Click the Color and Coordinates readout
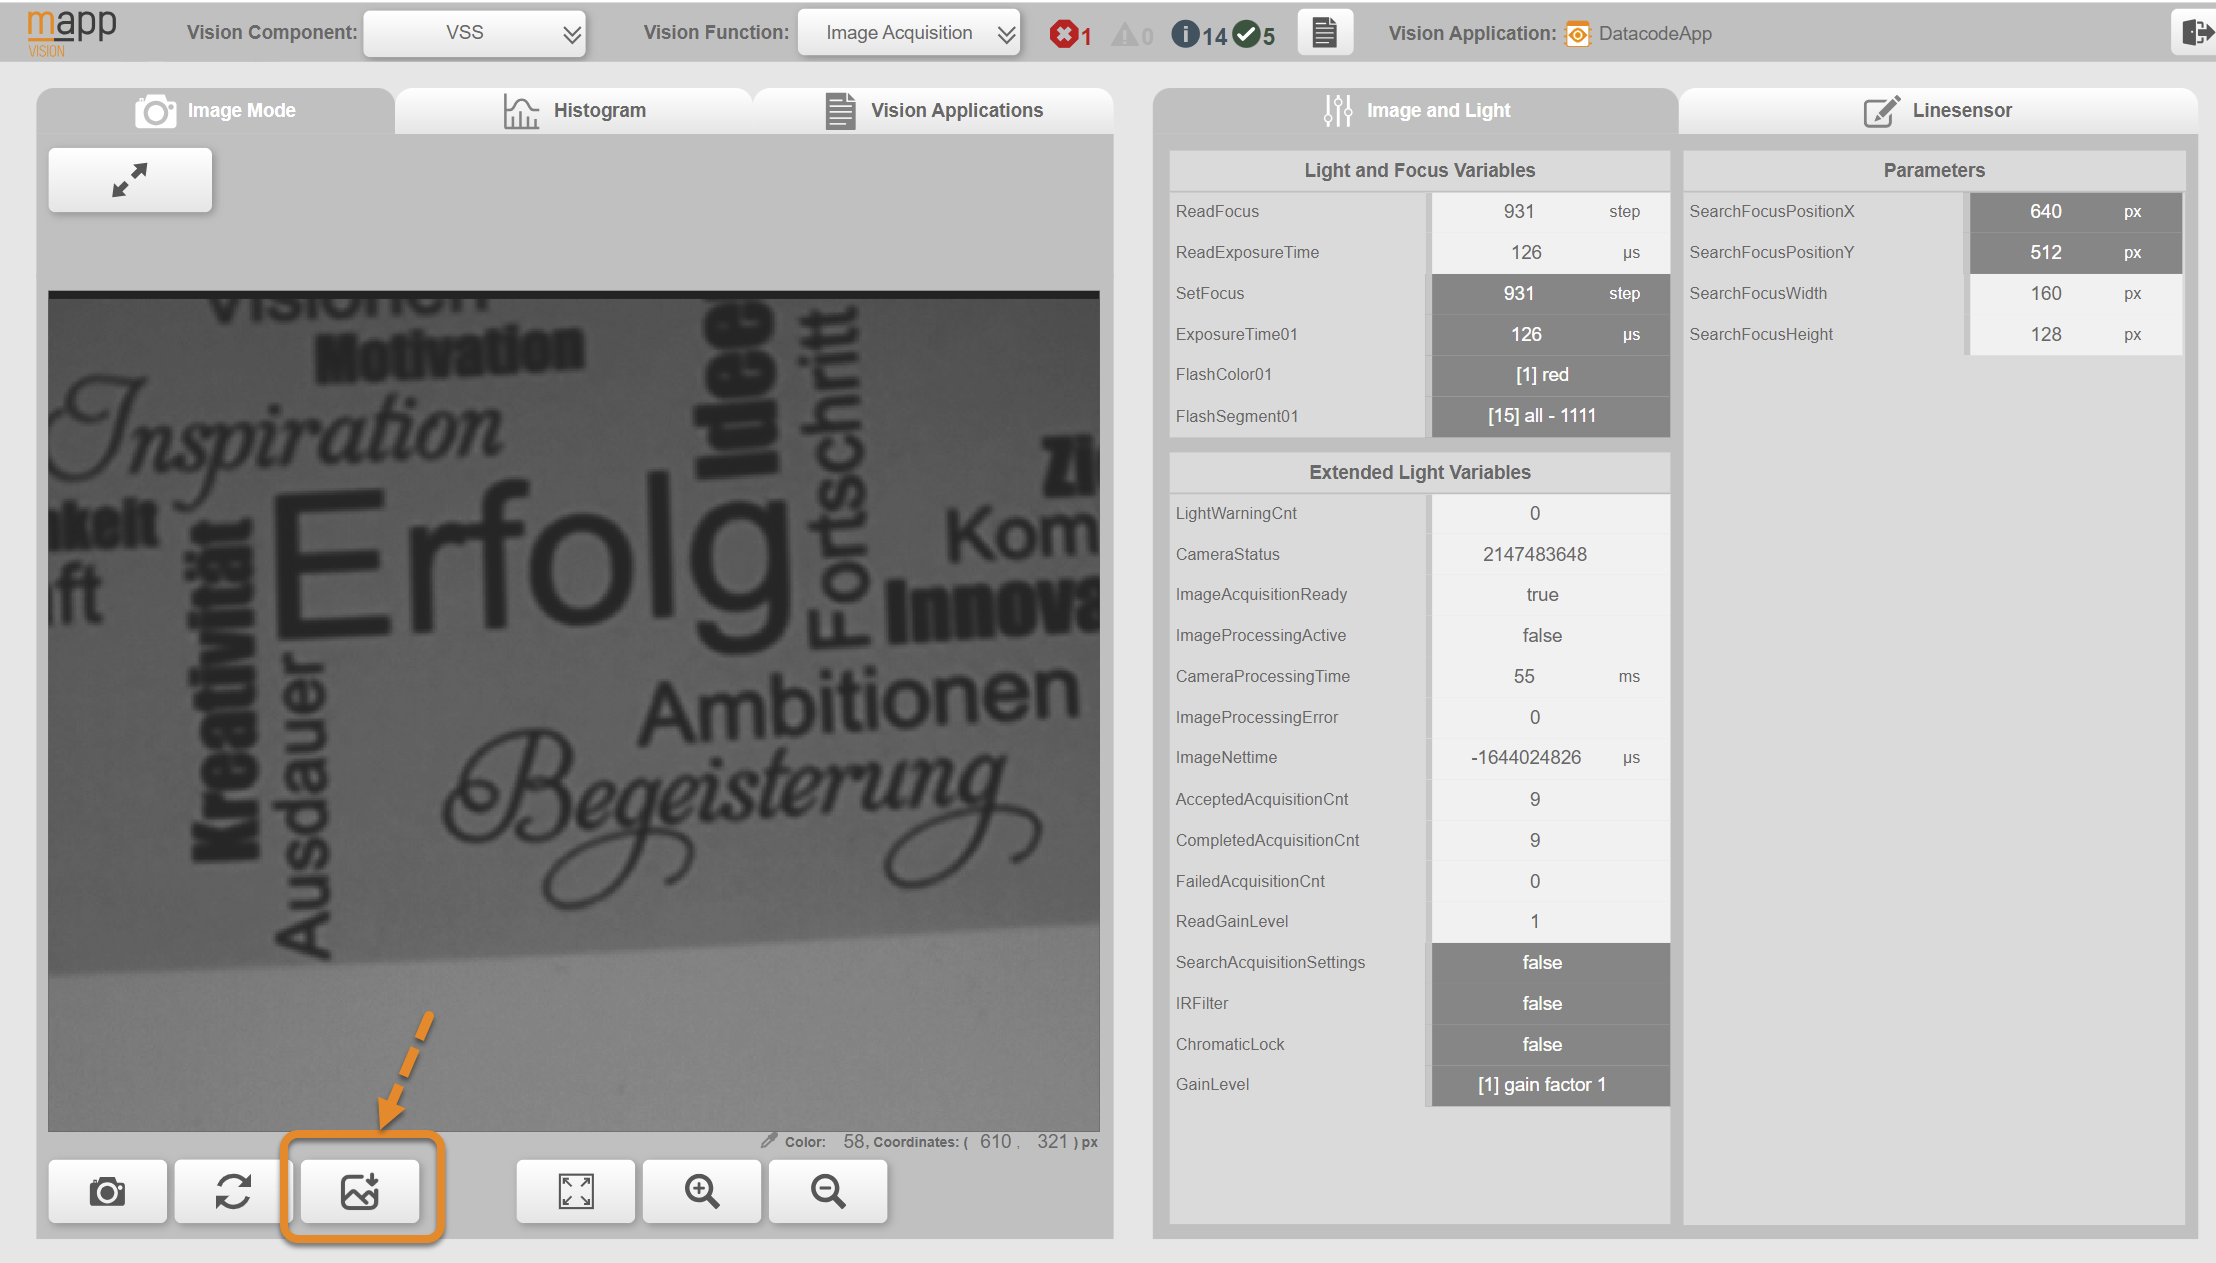 tap(929, 1142)
